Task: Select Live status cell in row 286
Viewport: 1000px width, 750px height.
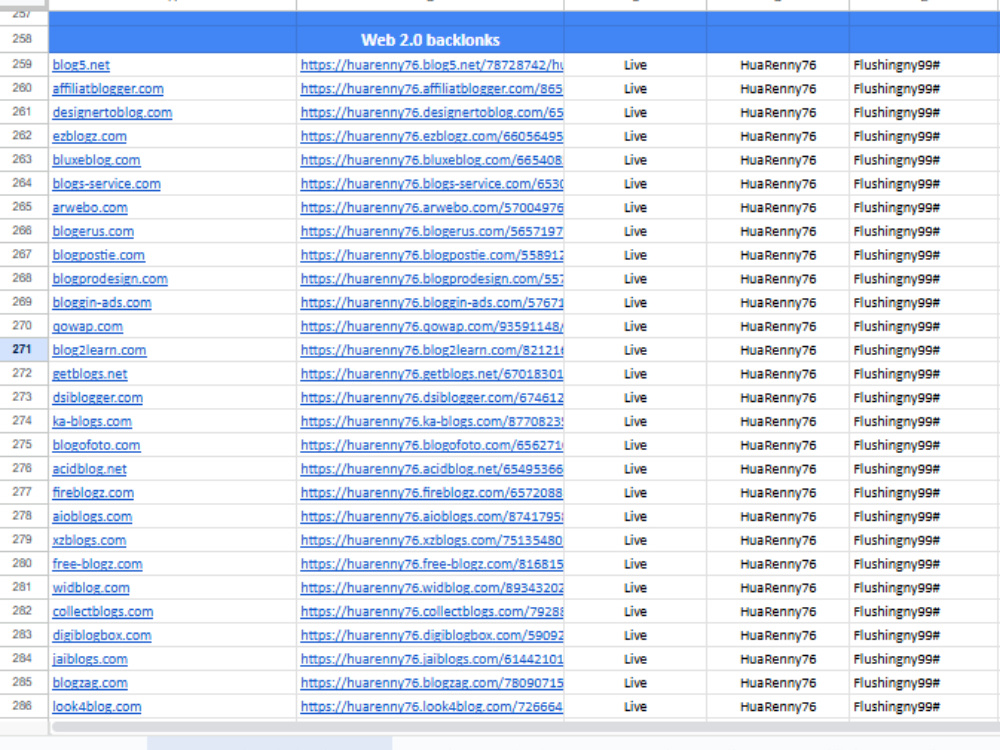Action: click(635, 706)
